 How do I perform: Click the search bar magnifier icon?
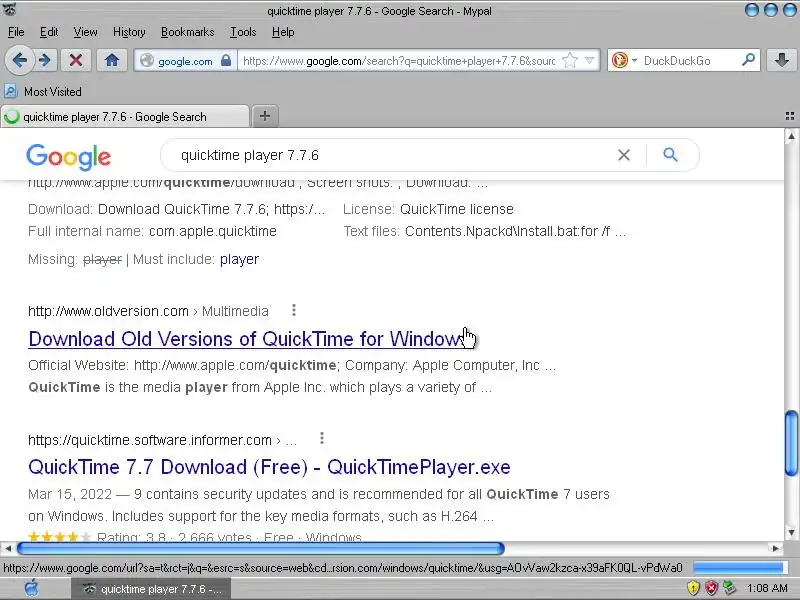748,60
